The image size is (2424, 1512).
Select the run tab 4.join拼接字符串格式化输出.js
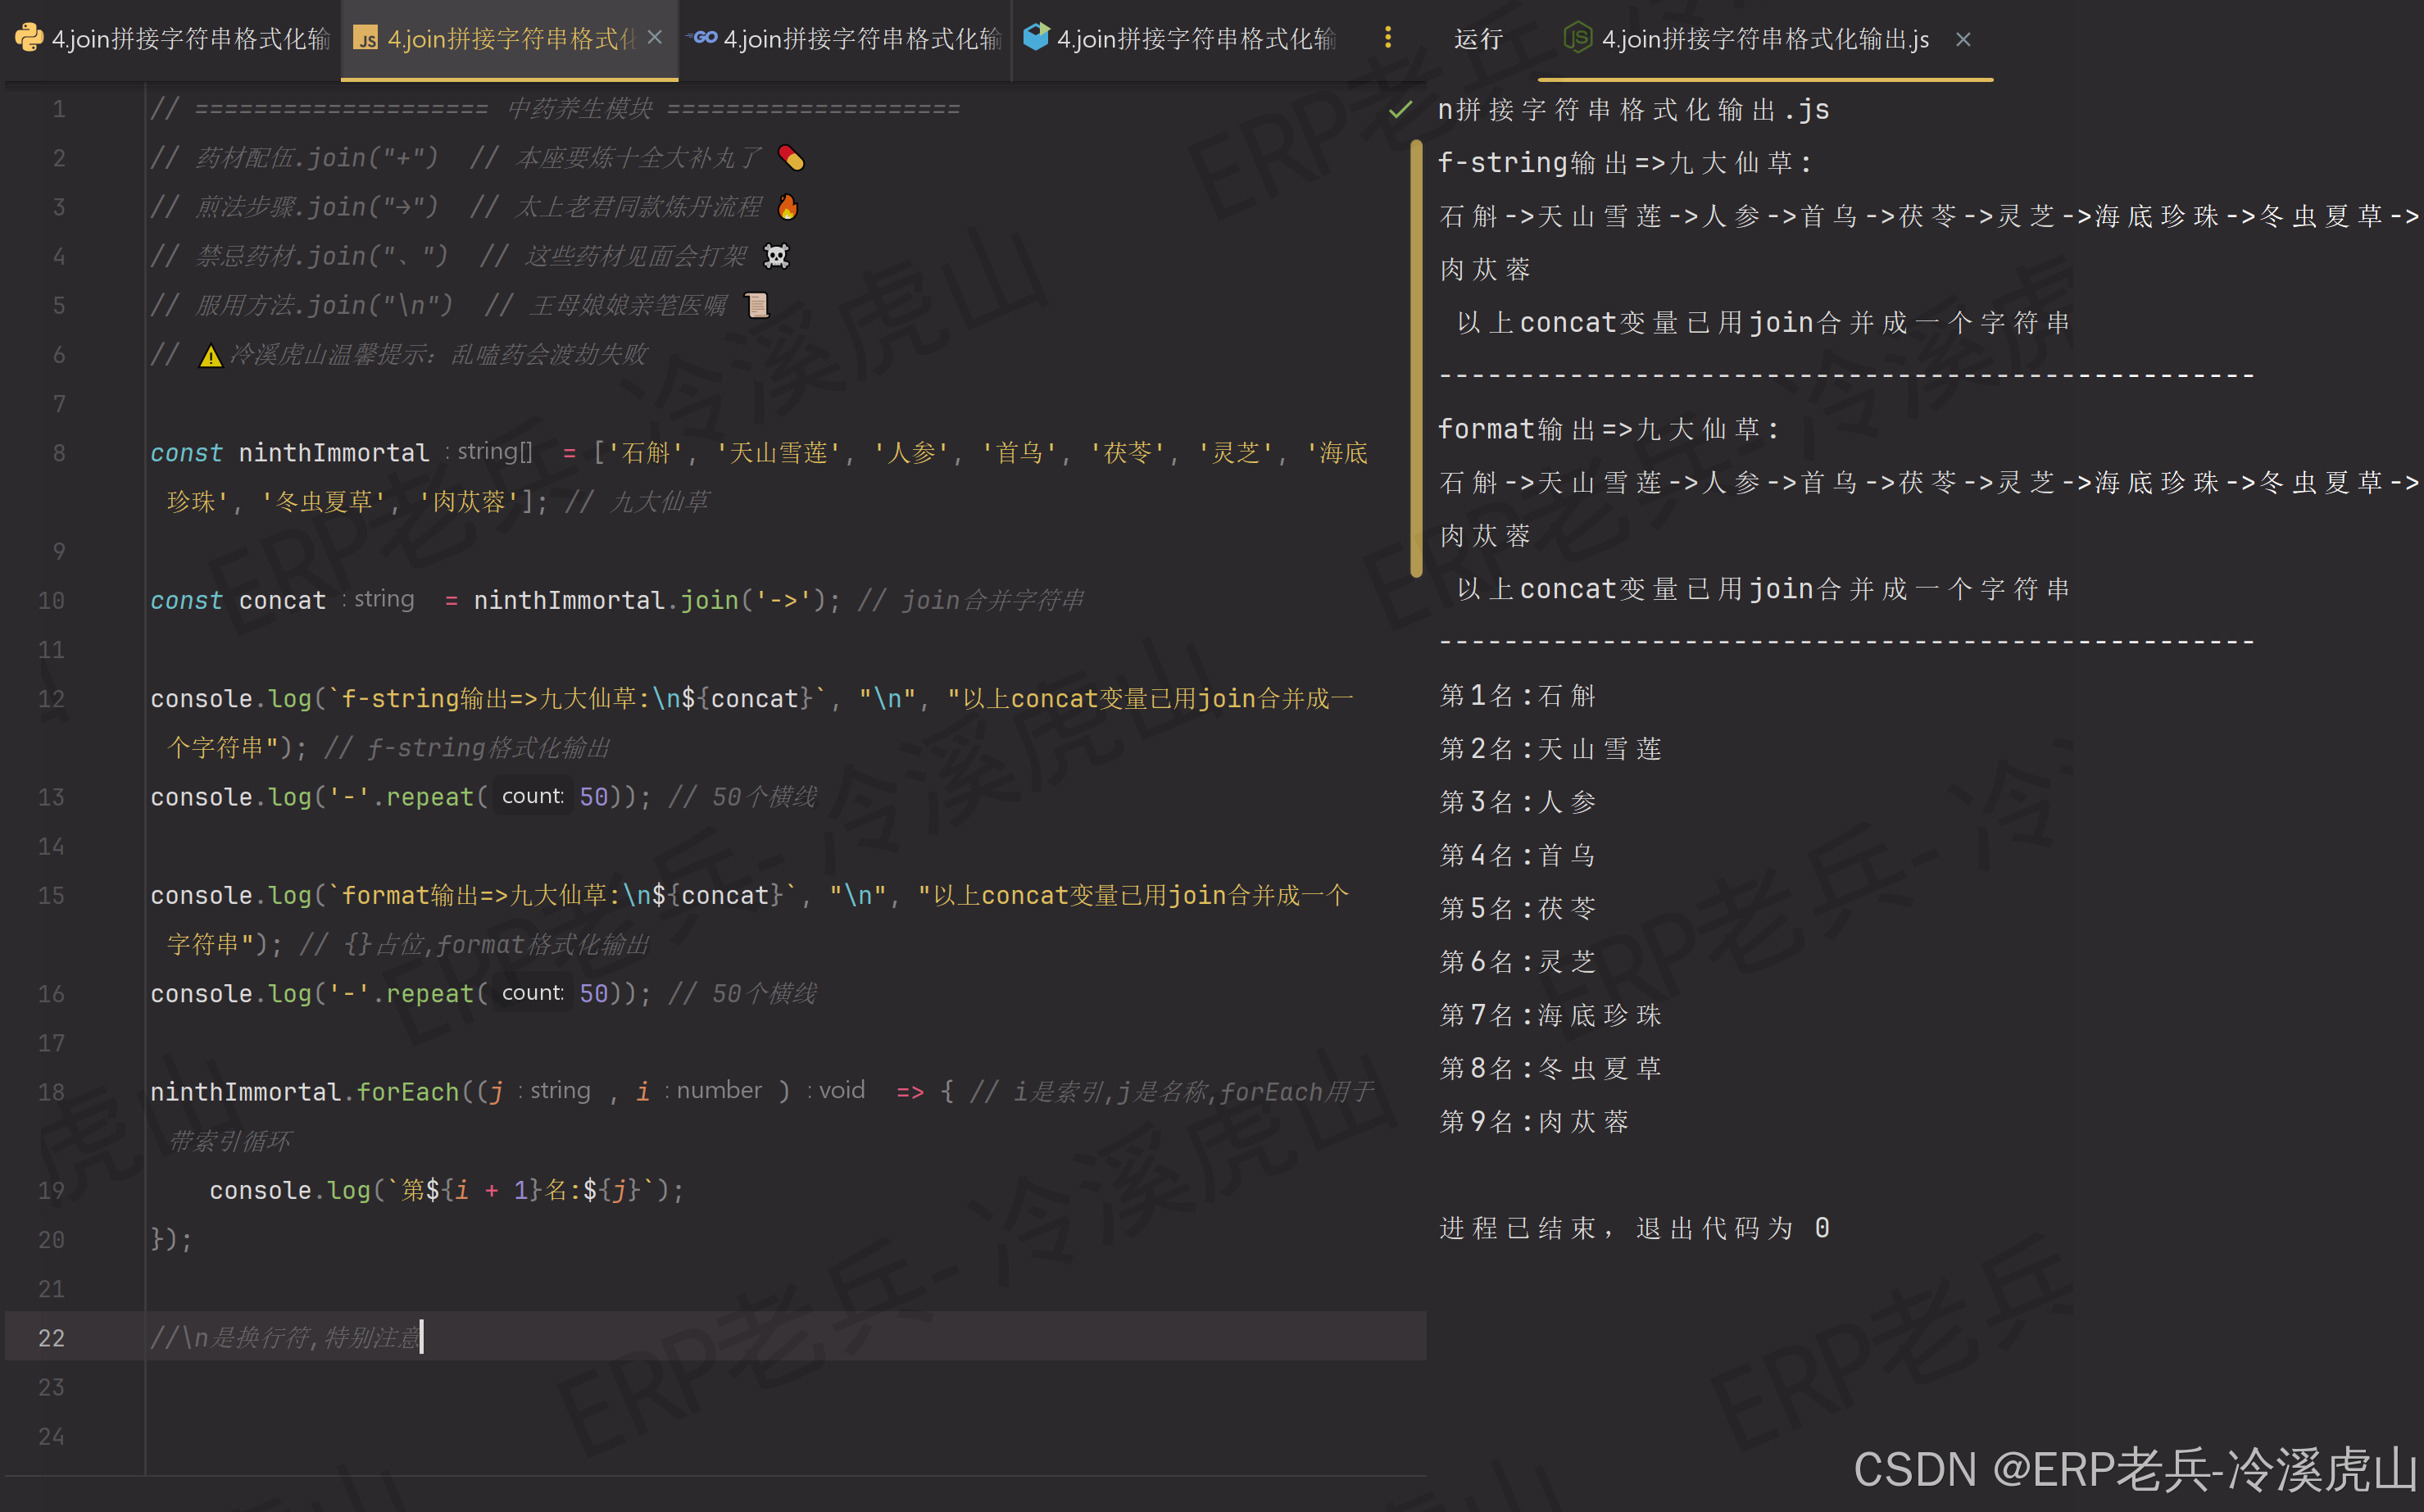pos(1764,39)
